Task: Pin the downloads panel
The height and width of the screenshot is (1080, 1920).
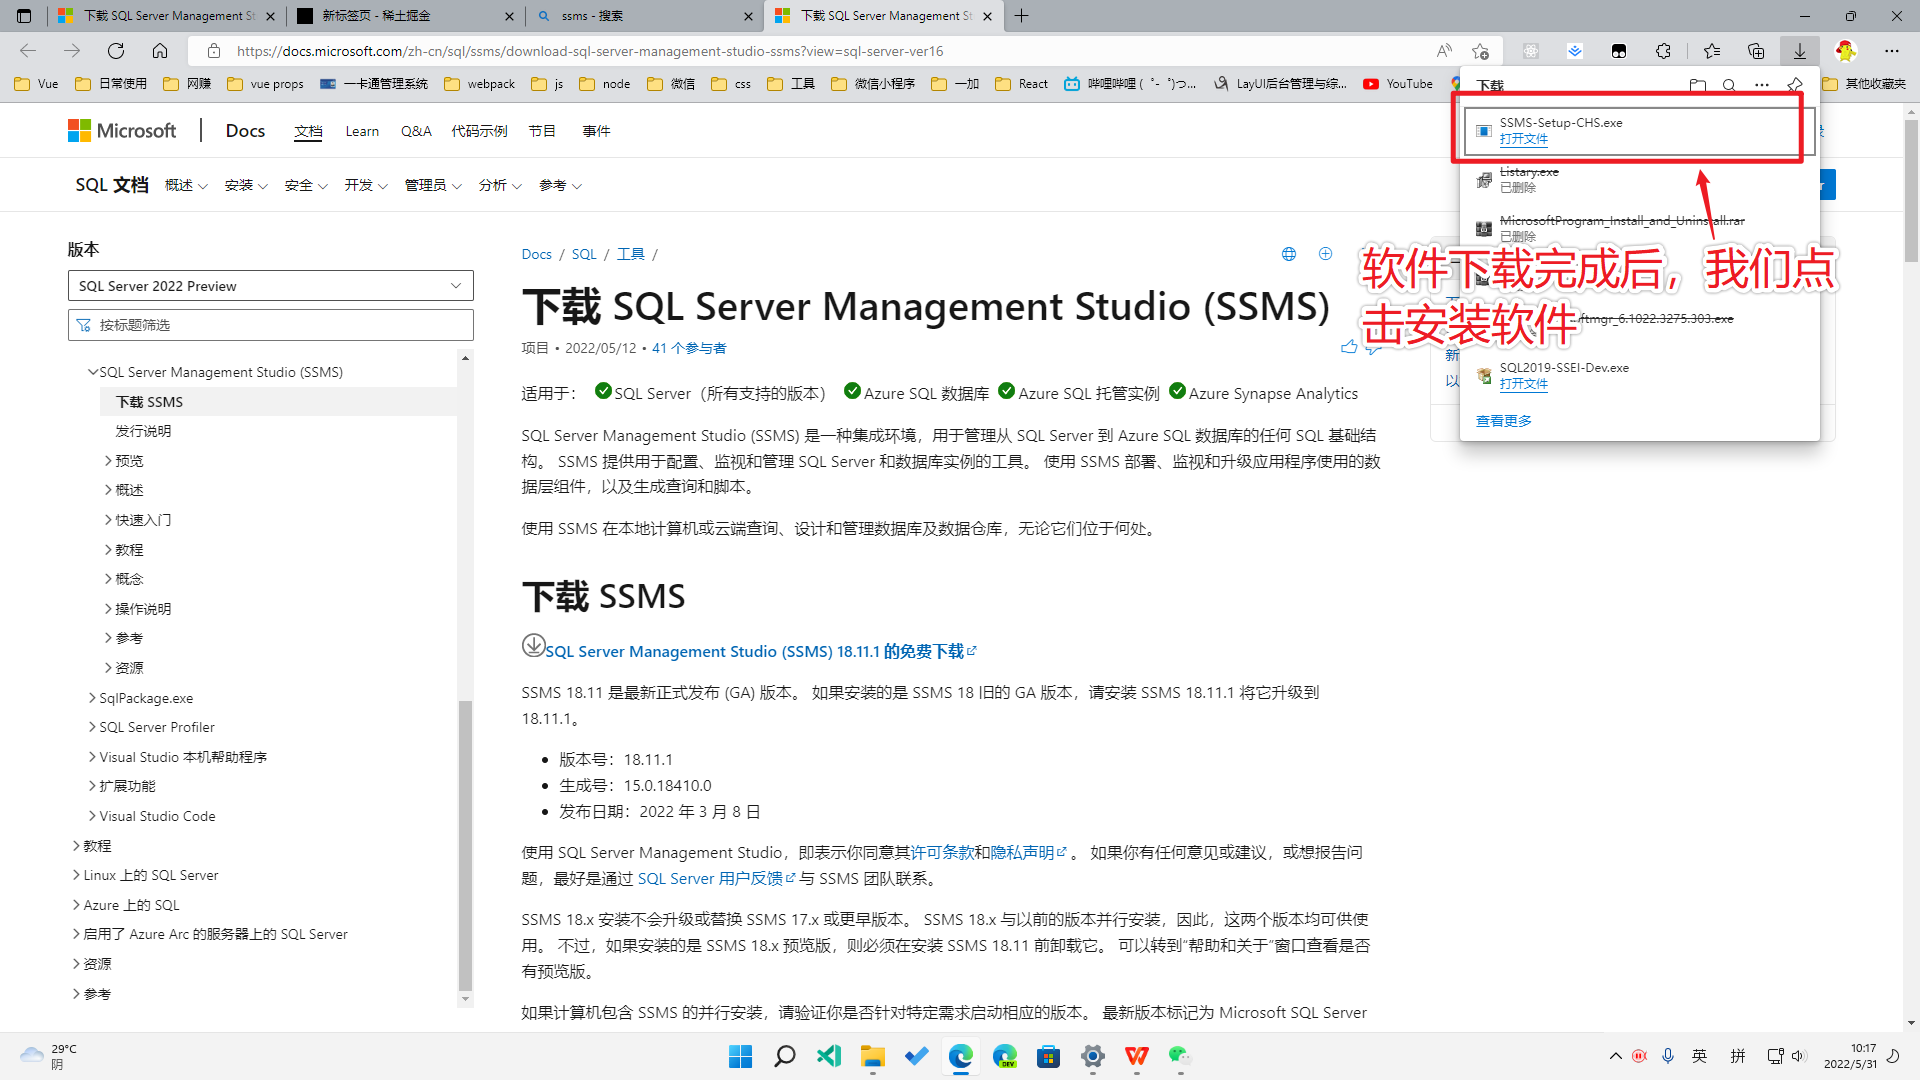Action: (x=1795, y=86)
